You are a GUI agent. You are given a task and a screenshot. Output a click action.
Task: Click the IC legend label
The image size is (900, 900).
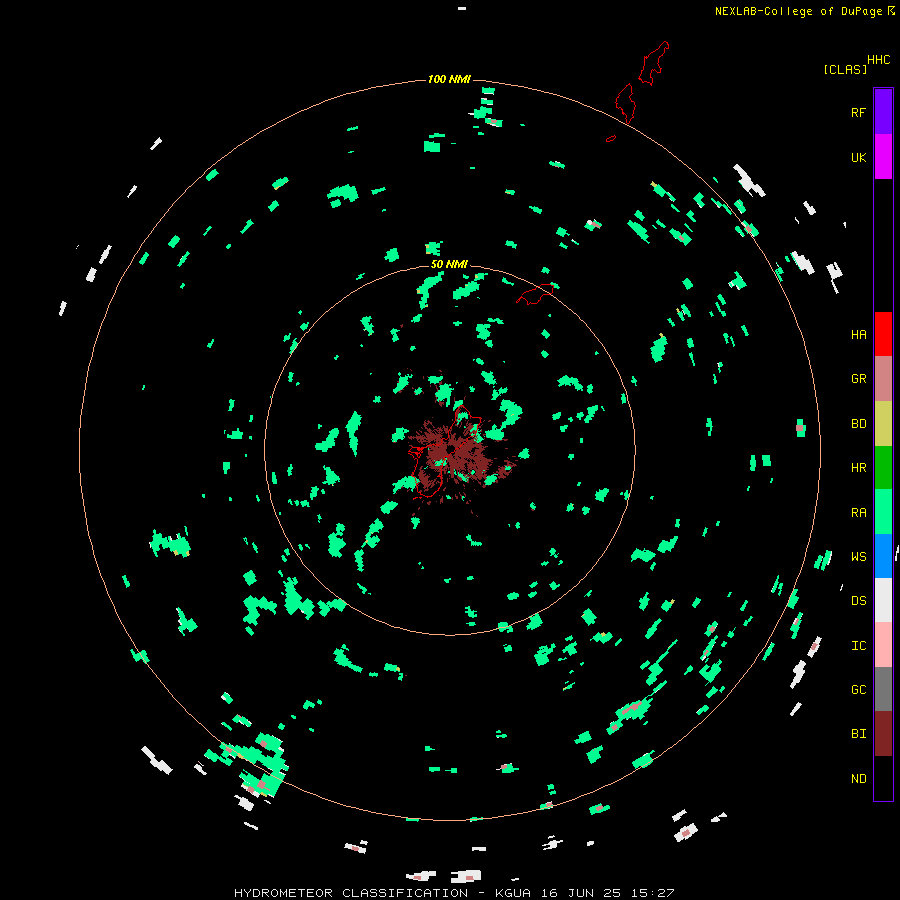click(858, 646)
